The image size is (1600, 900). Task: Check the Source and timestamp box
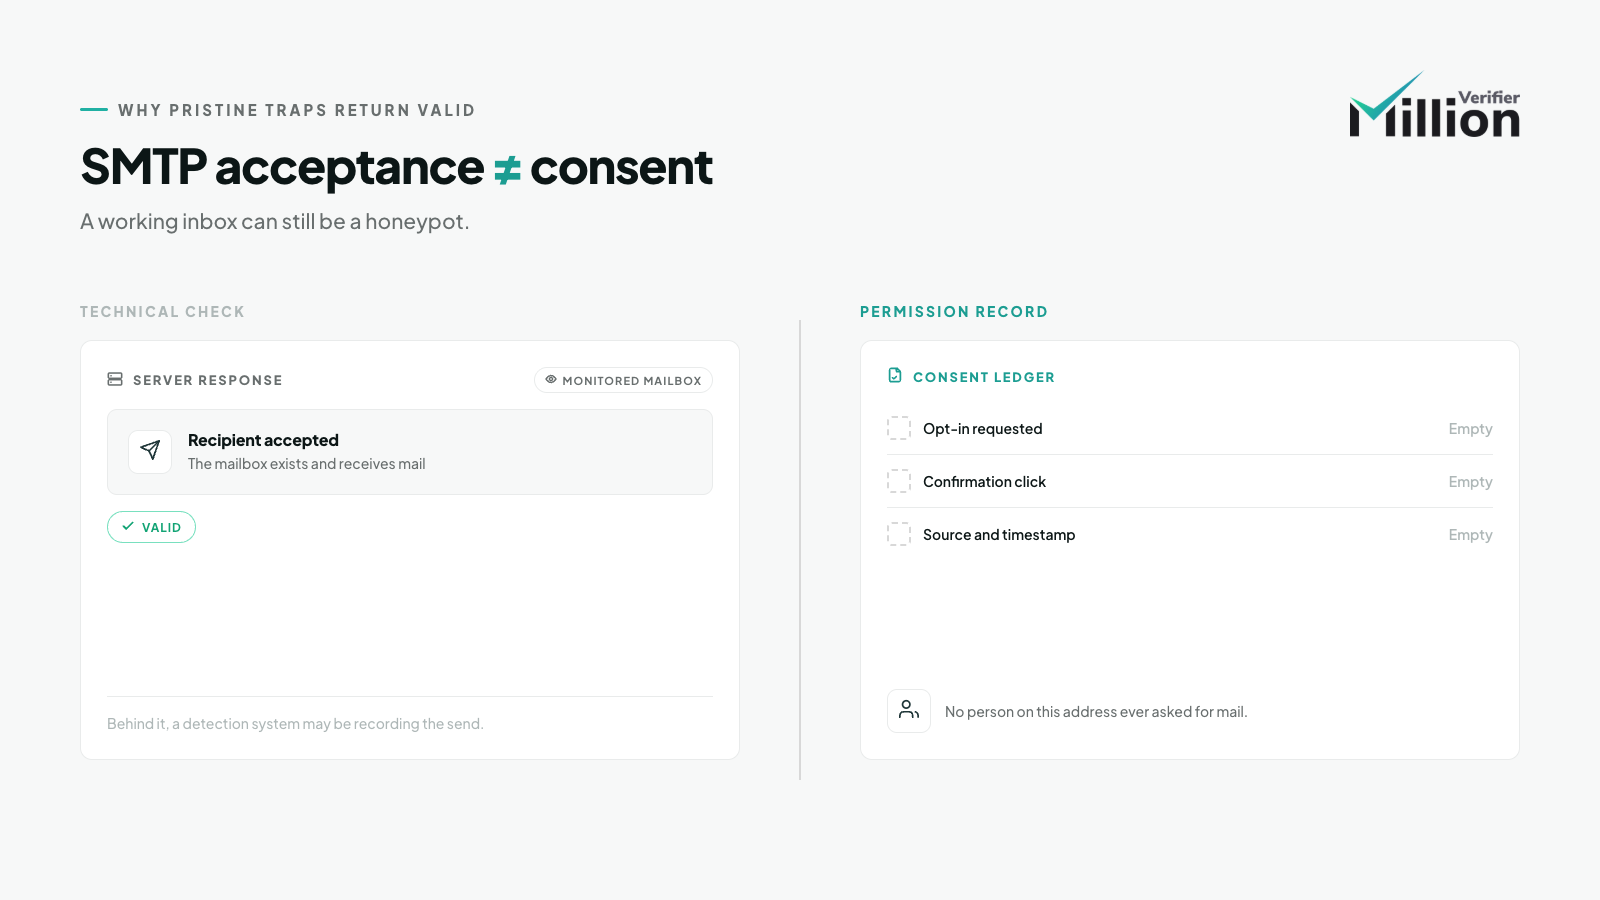click(899, 535)
